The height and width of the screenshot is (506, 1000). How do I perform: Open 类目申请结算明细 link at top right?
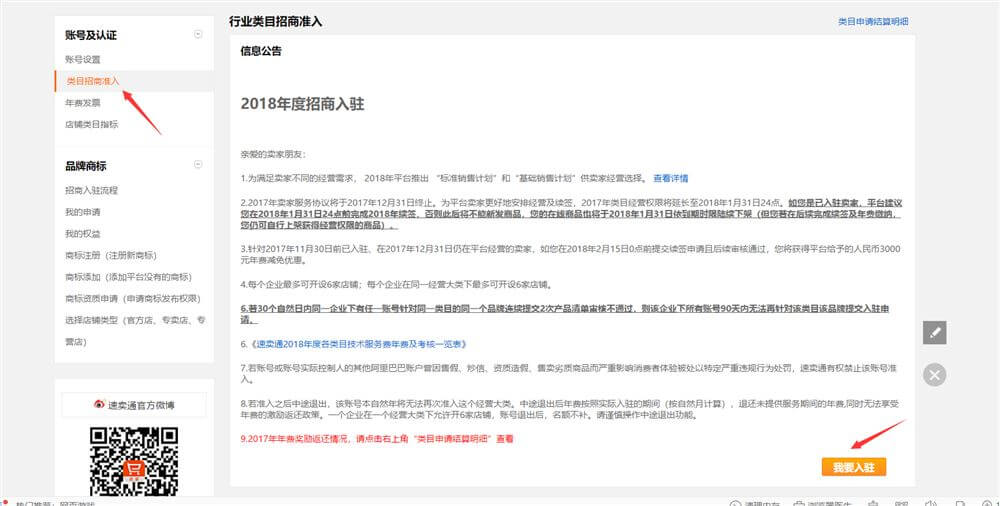[872, 21]
